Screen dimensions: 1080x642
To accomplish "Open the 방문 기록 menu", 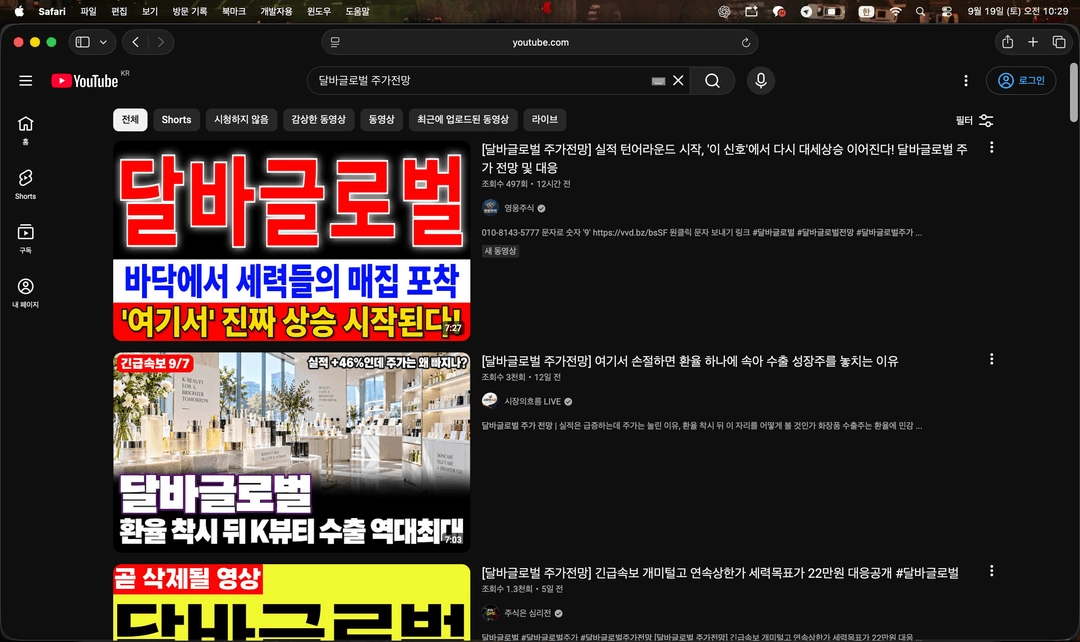I will coord(189,11).
